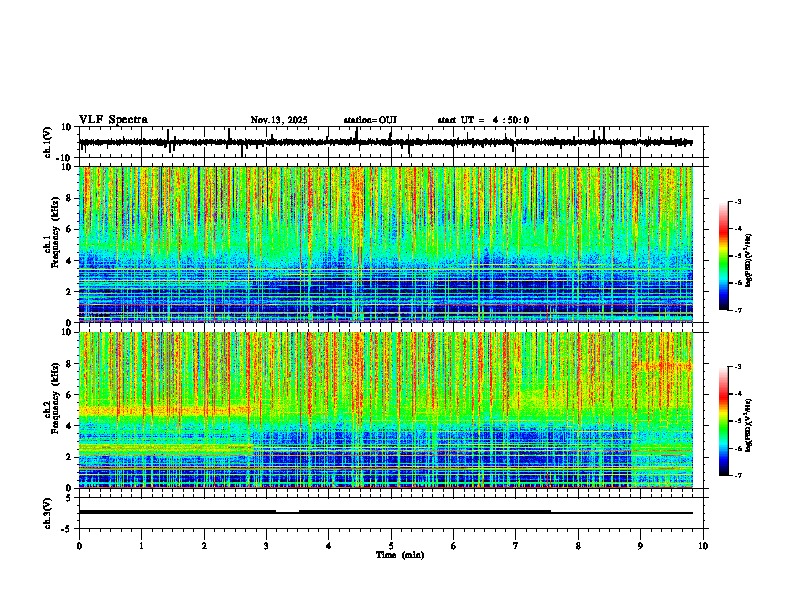
Task: Click the ch.2 "Frequency (kHz)" axis label
Action: point(55,398)
